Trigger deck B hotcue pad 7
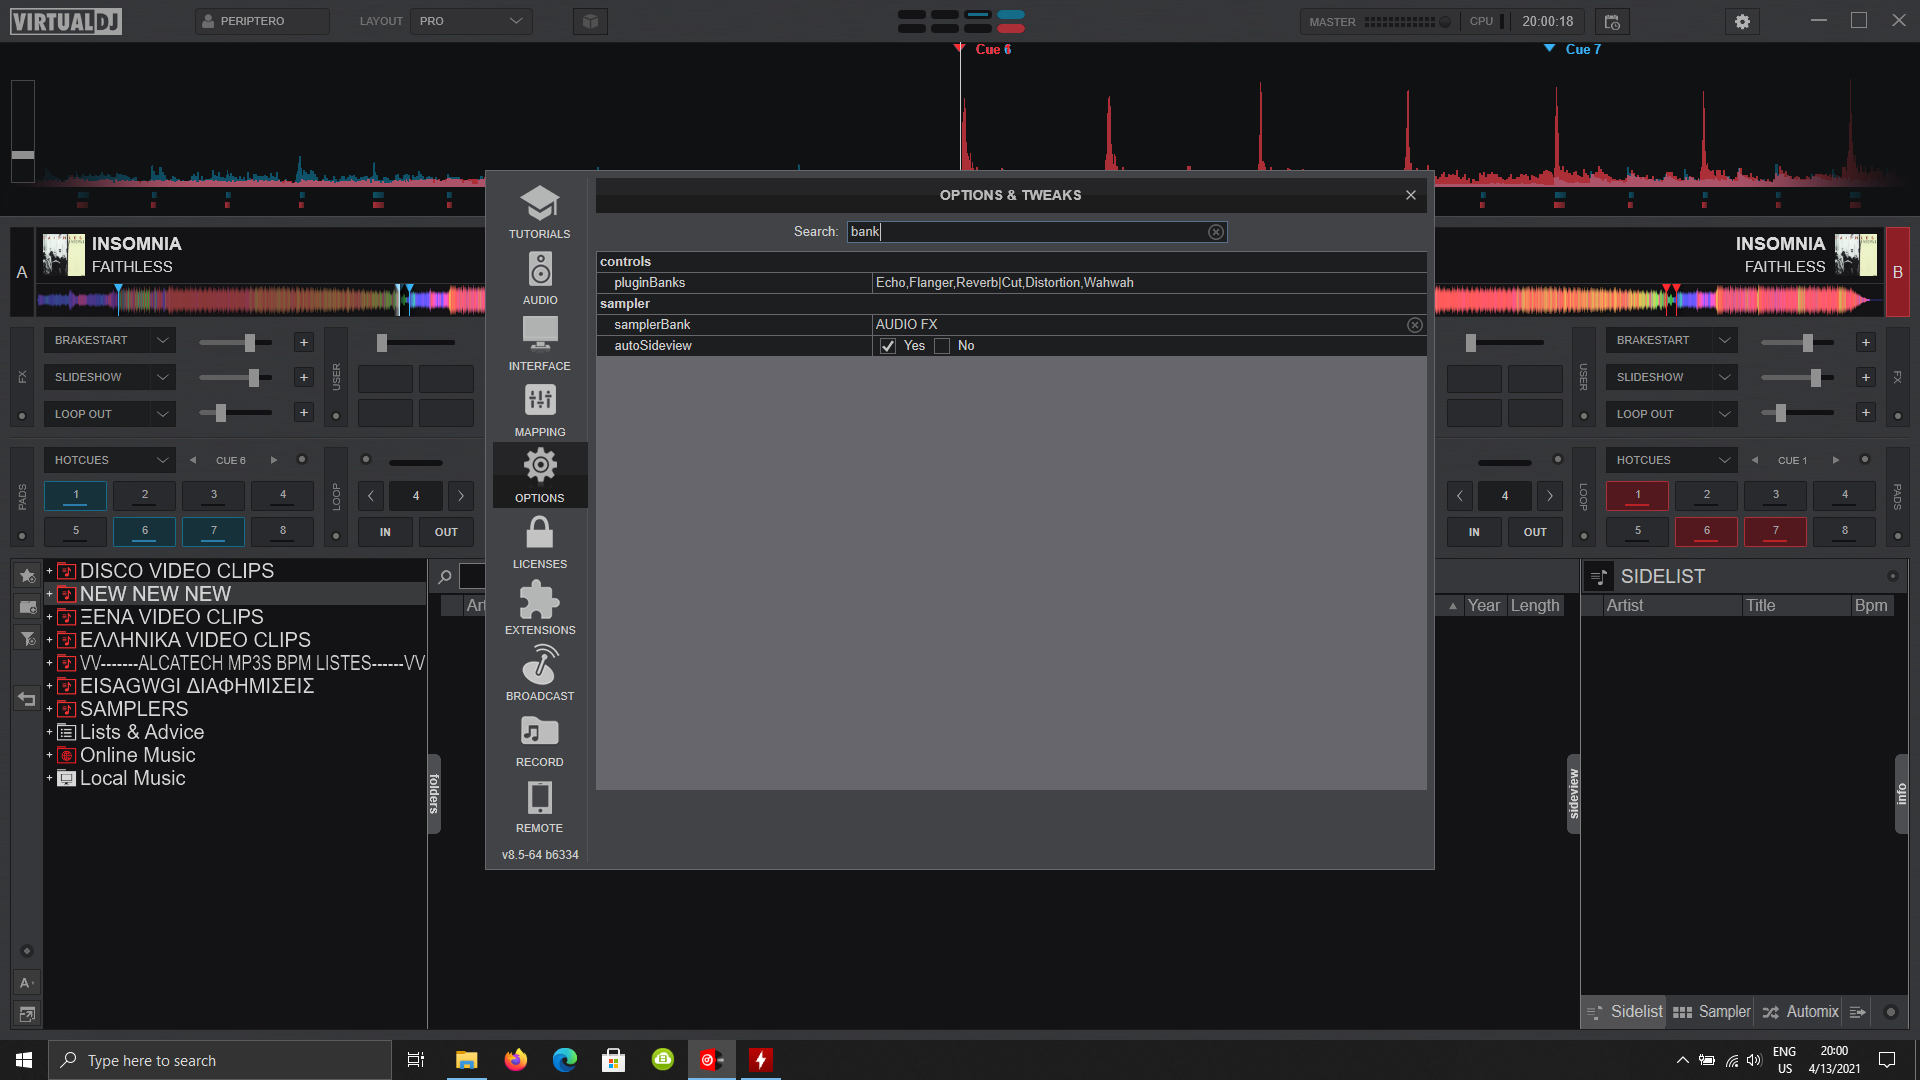Screen dimensions: 1920x1080 tap(1775, 532)
